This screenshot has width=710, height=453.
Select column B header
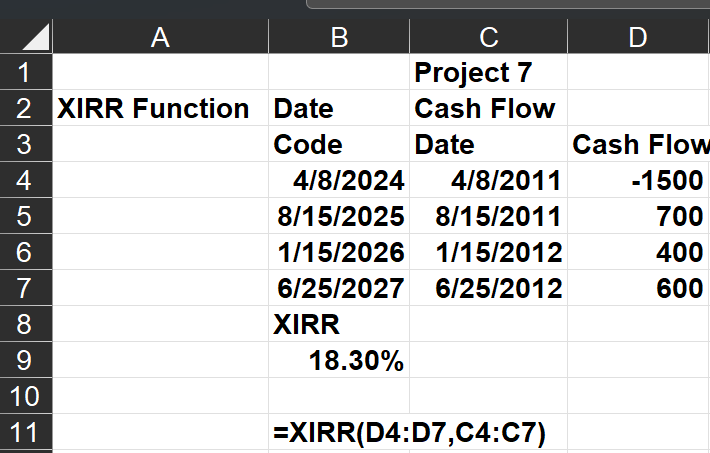coord(339,38)
